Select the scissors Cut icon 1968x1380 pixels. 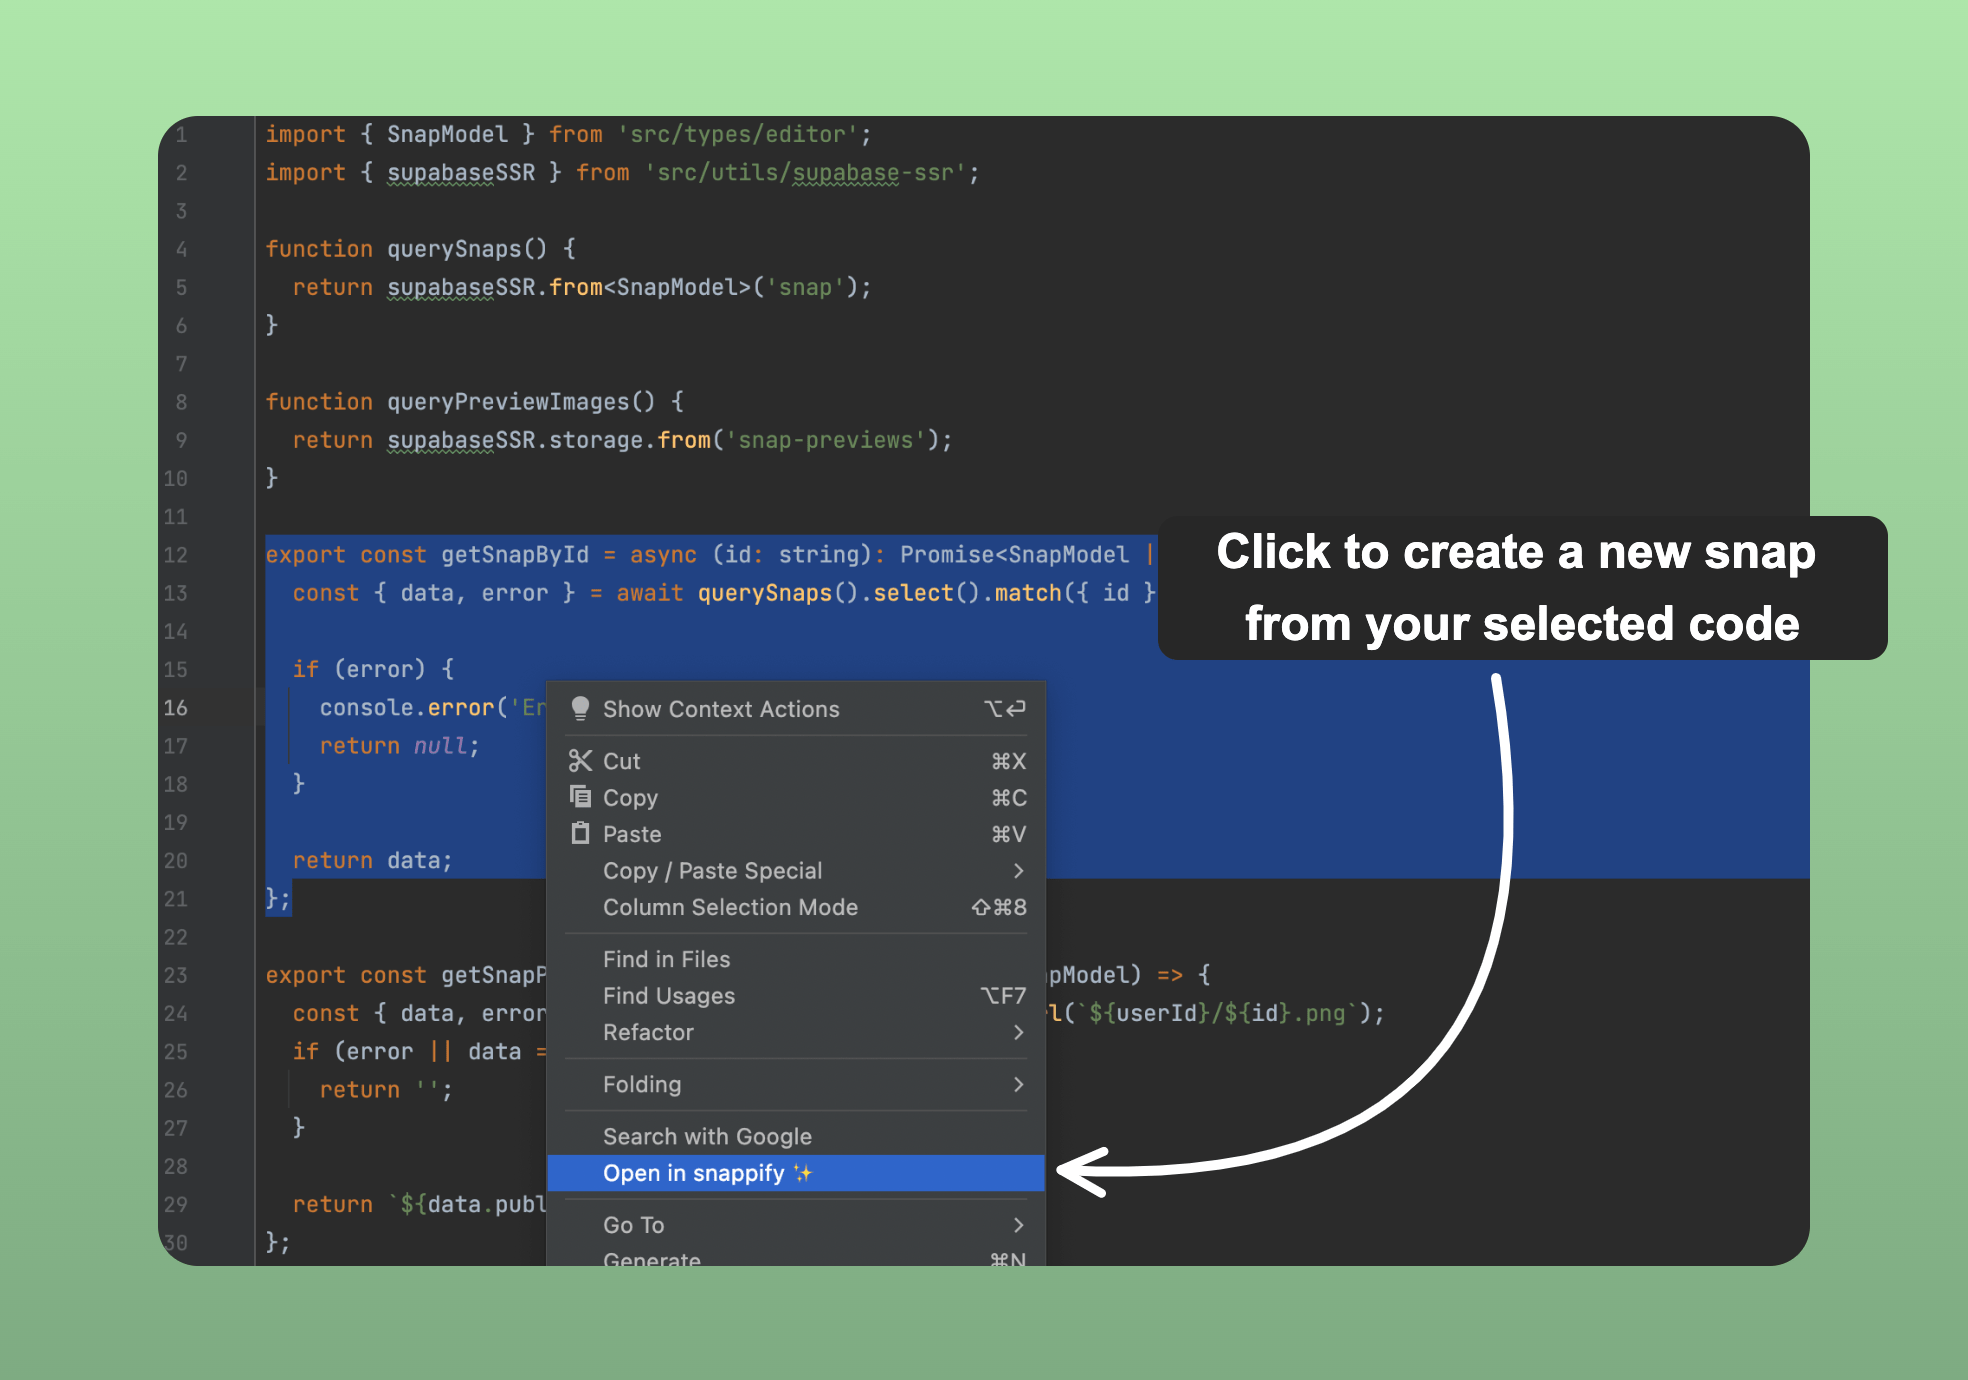(x=580, y=761)
